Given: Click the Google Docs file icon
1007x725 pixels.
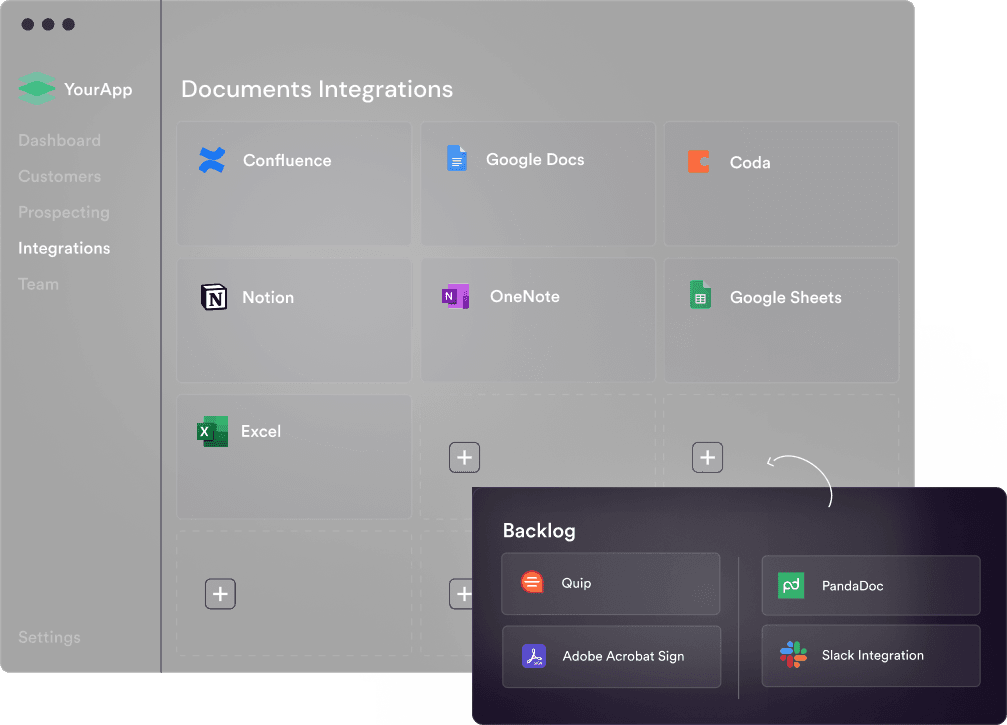Looking at the screenshot, I should [457, 159].
